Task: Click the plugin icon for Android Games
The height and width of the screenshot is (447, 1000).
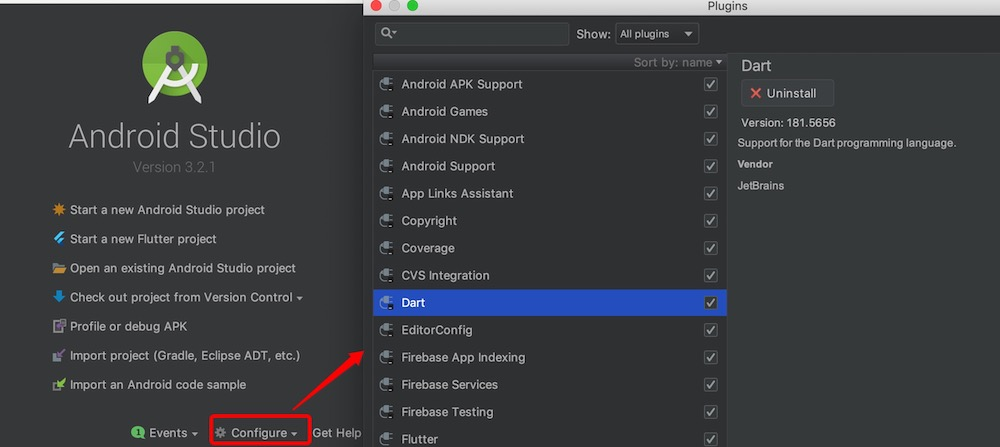Action: (x=386, y=112)
